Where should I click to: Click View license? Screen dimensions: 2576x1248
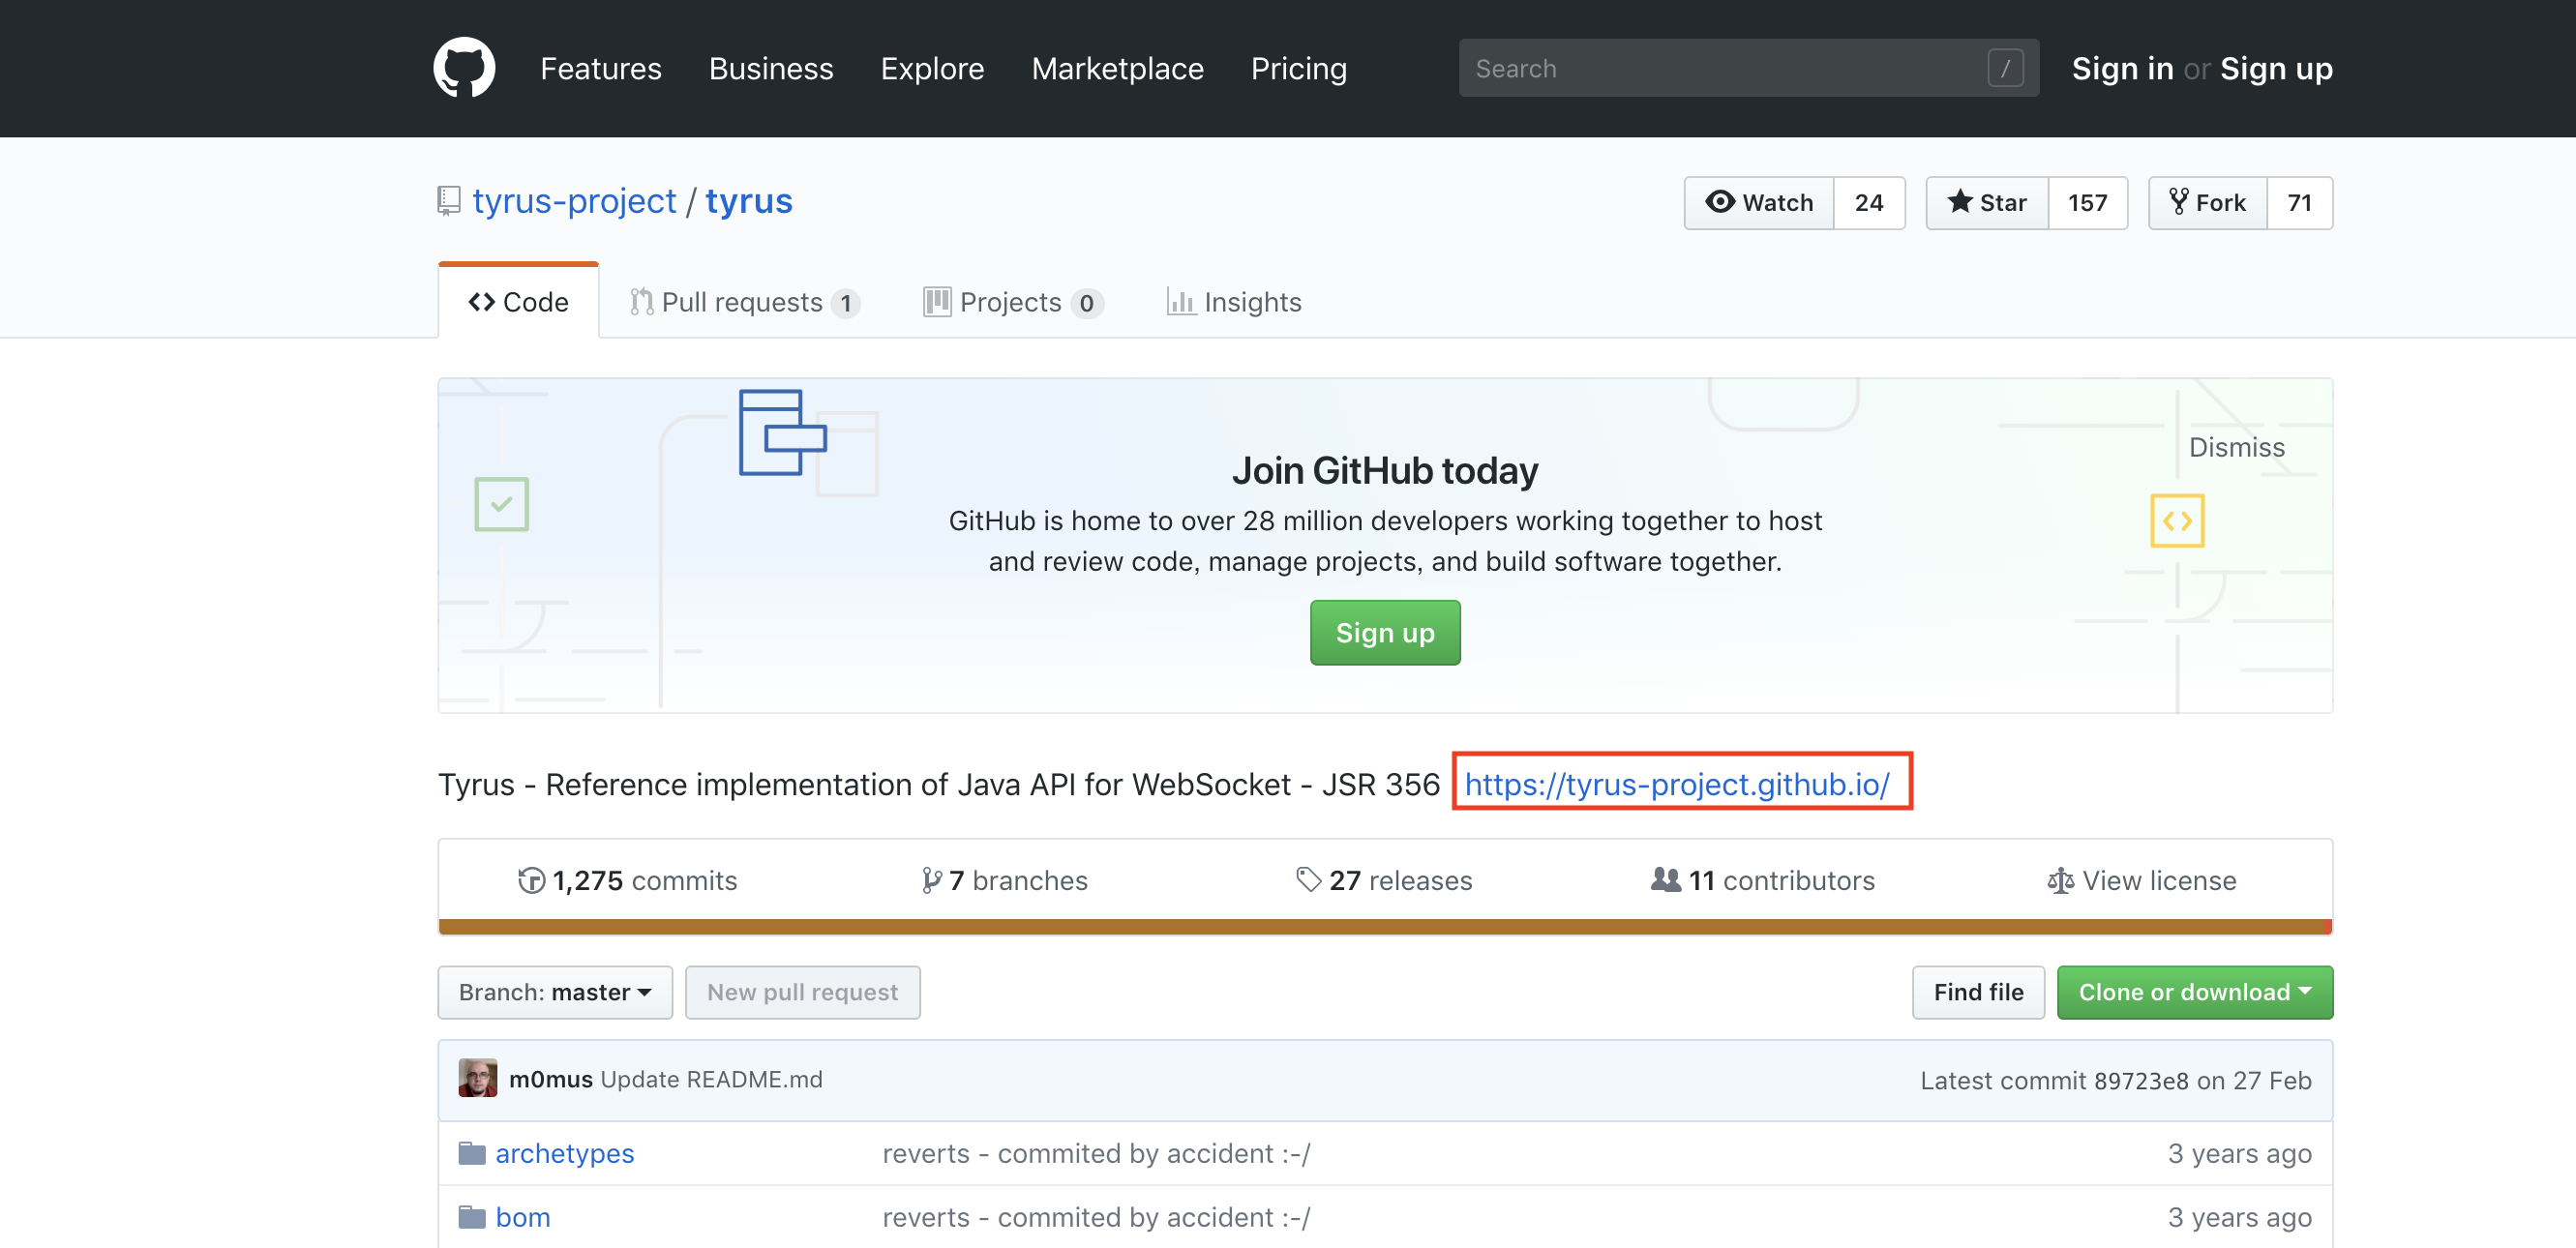(2142, 880)
